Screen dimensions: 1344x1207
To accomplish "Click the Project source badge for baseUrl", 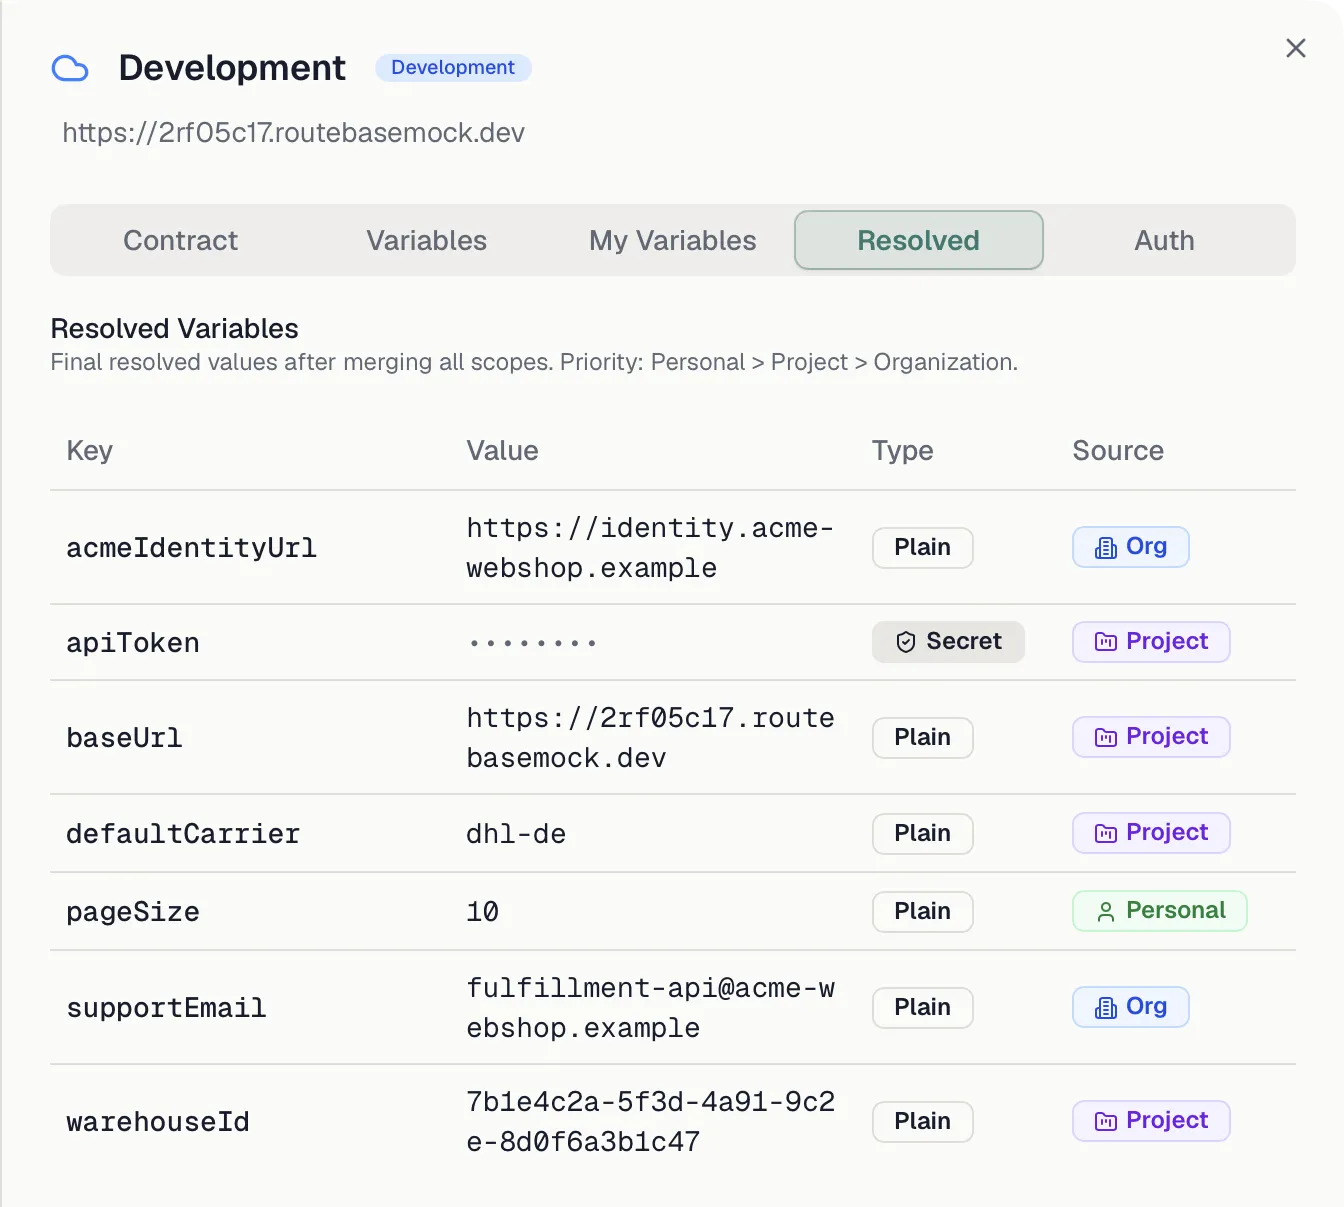I will 1151,737.
